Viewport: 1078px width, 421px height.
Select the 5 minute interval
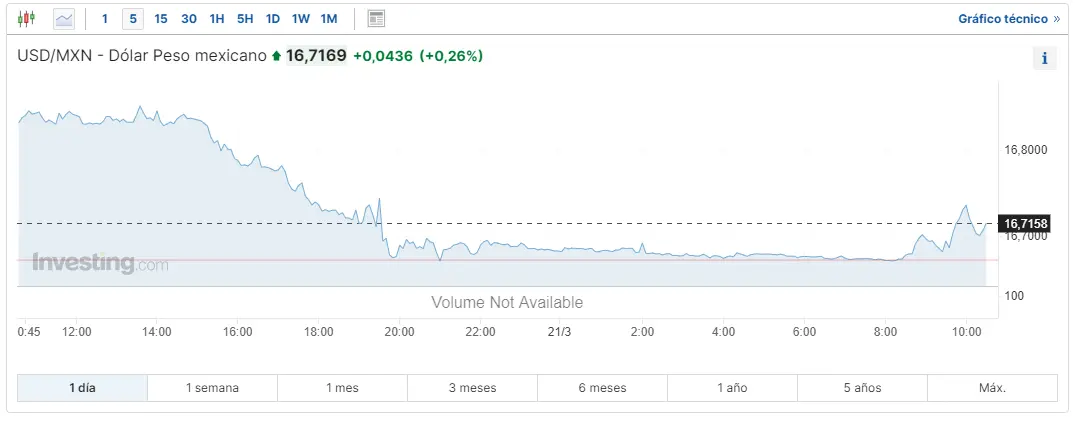click(133, 19)
